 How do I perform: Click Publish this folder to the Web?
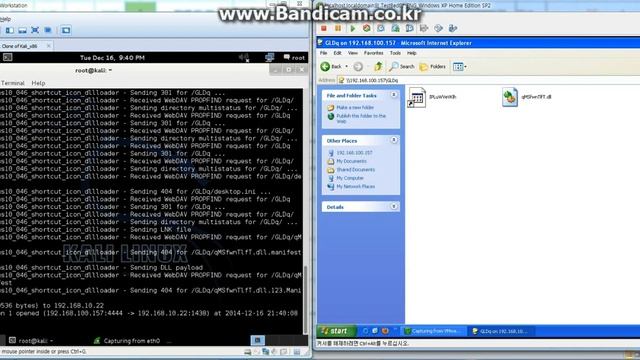pos(361,118)
